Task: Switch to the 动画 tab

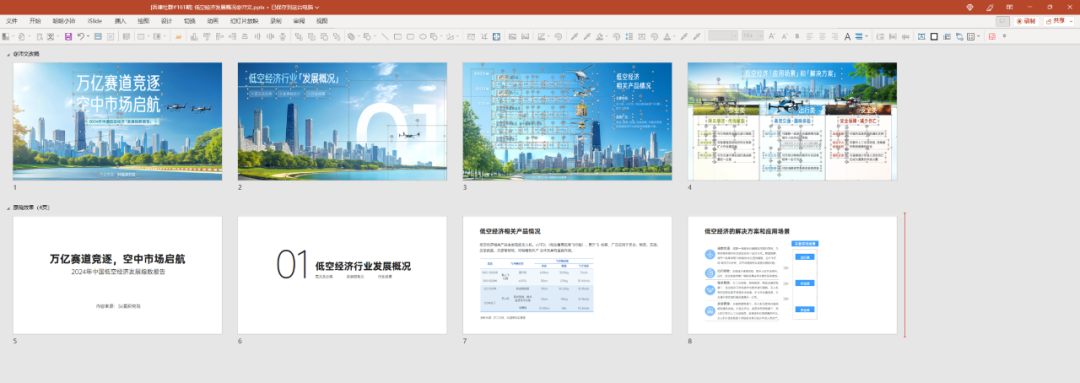Action: click(212, 21)
